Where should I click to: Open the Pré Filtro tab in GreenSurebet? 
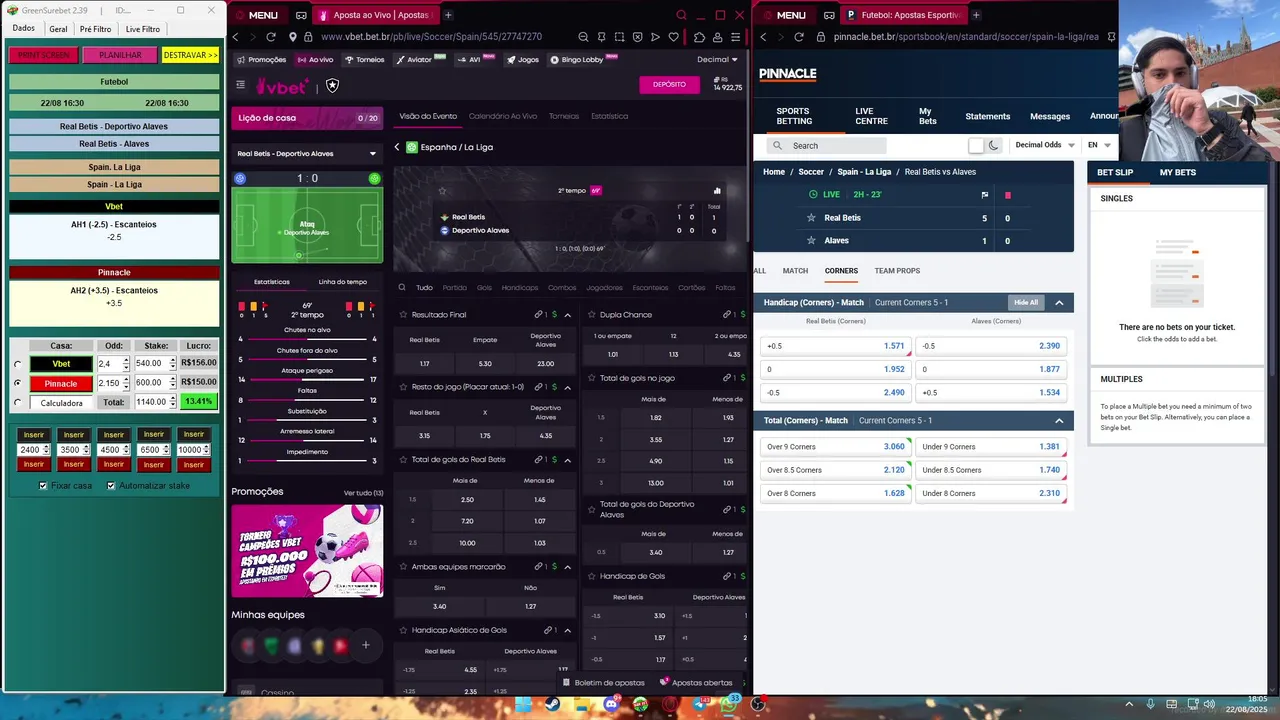coord(96,29)
